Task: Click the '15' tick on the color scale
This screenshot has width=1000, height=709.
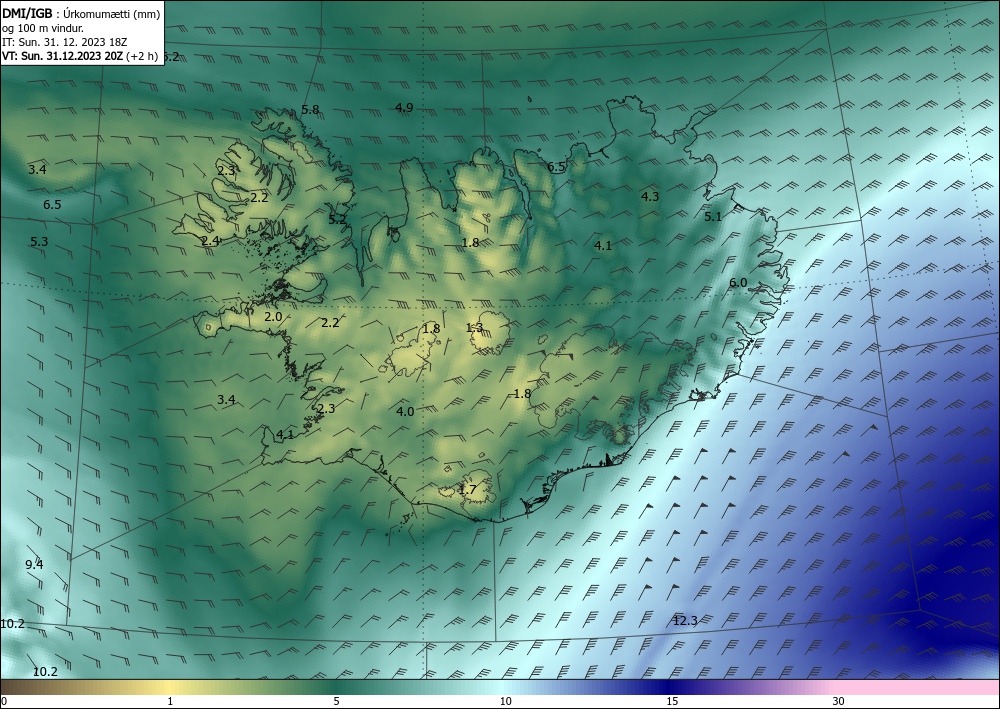Action: pyautogui.click(x=672, y=702)
